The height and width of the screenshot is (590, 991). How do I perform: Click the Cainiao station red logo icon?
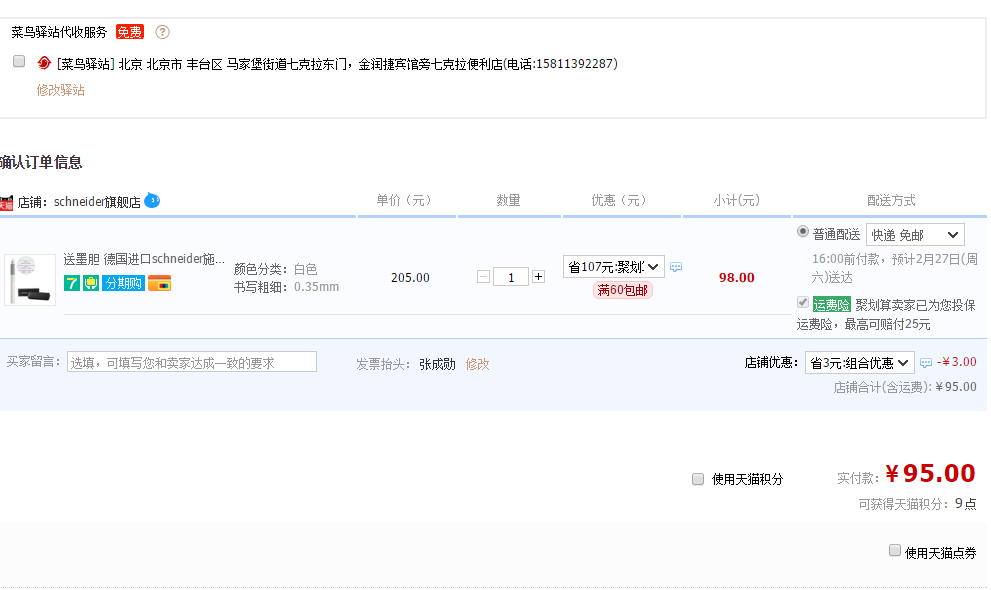click(44, 63)
